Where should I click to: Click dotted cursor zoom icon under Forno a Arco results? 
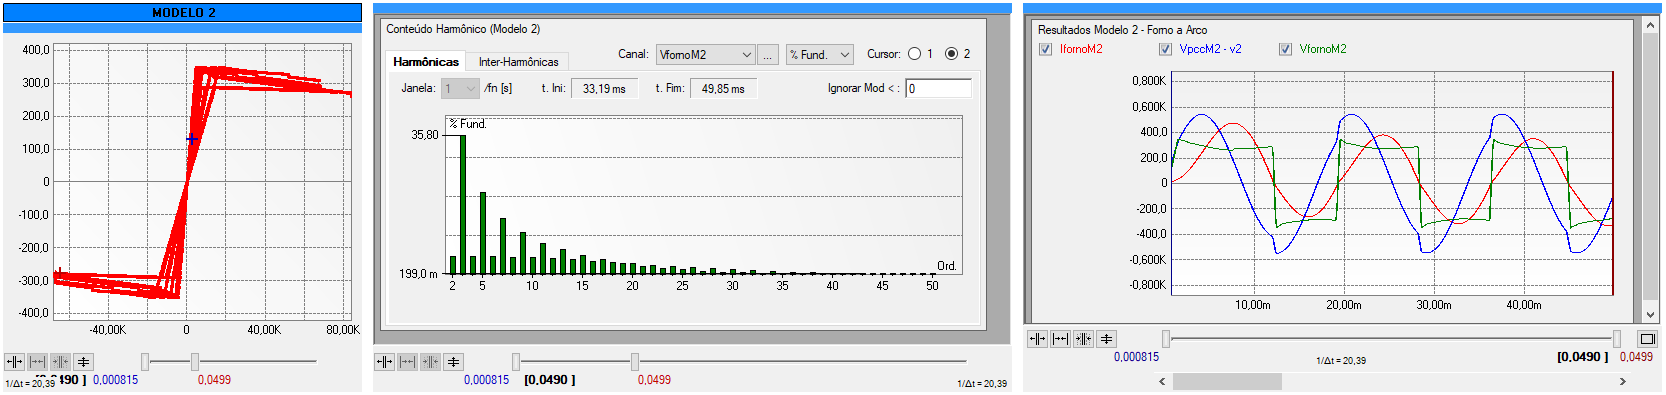pyautogui.click(x=1083, y=339)
